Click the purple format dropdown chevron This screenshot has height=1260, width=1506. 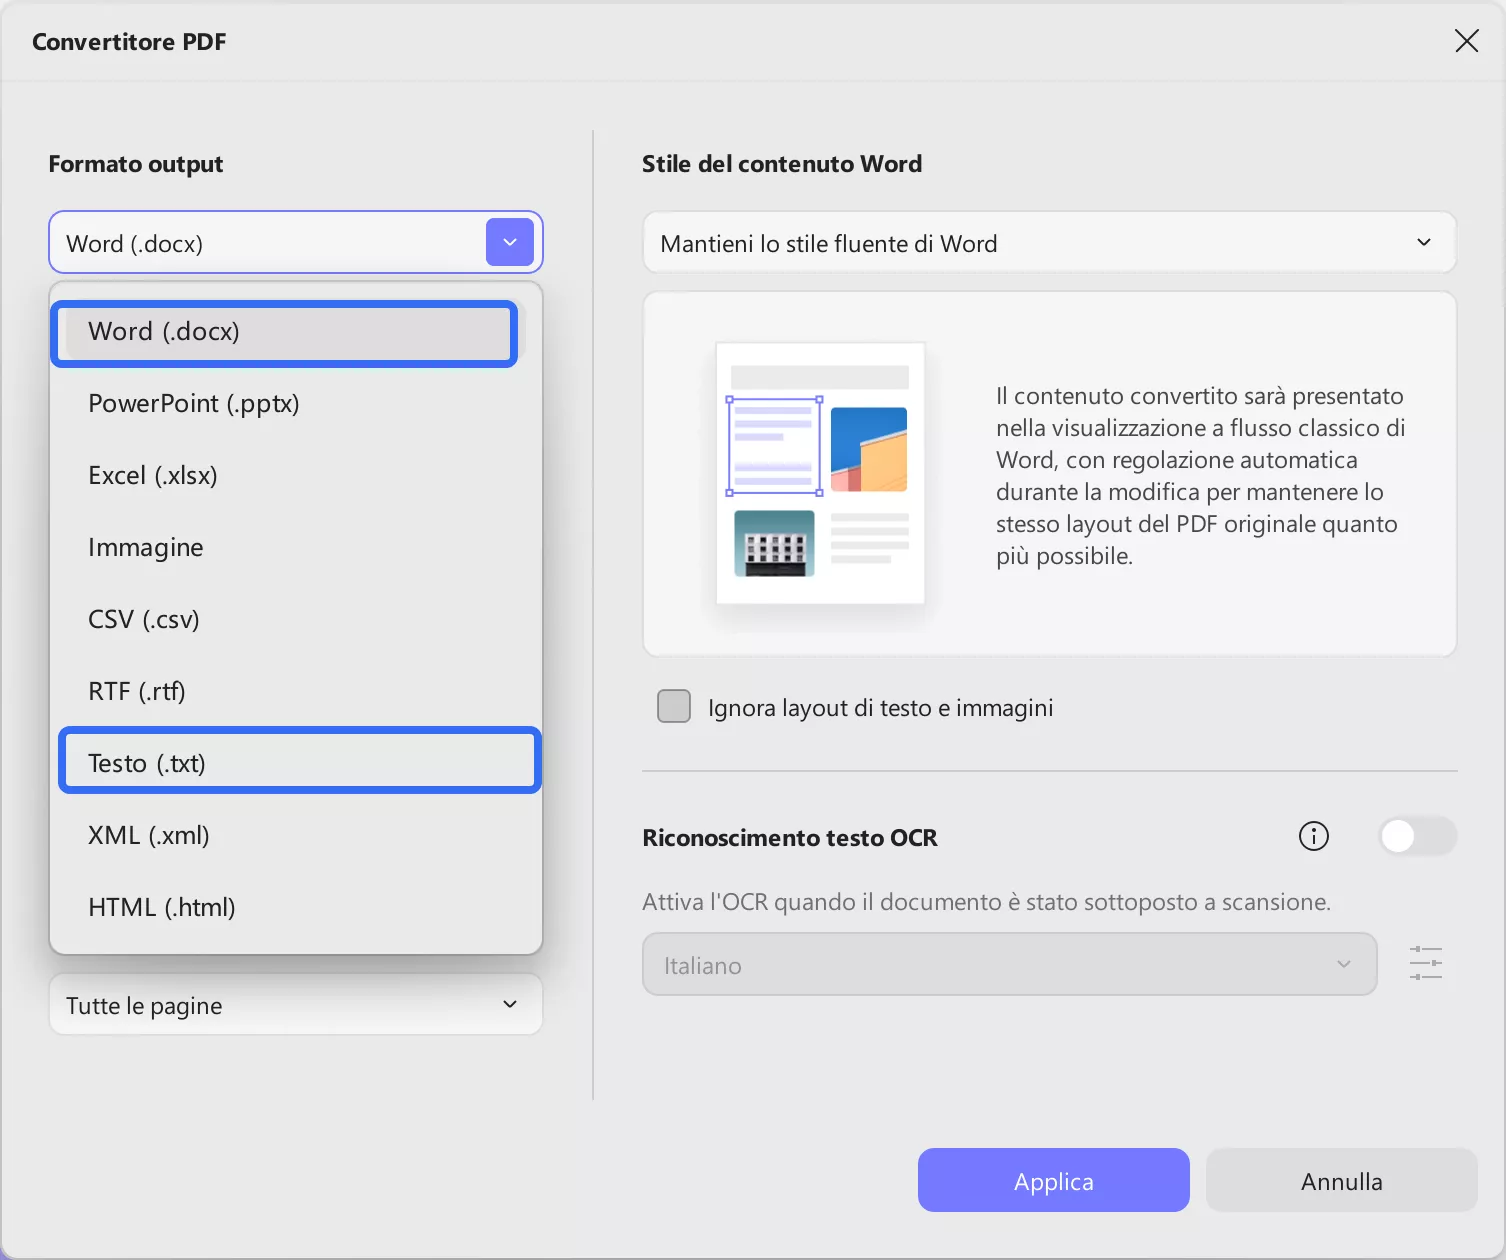pos(510,242)
